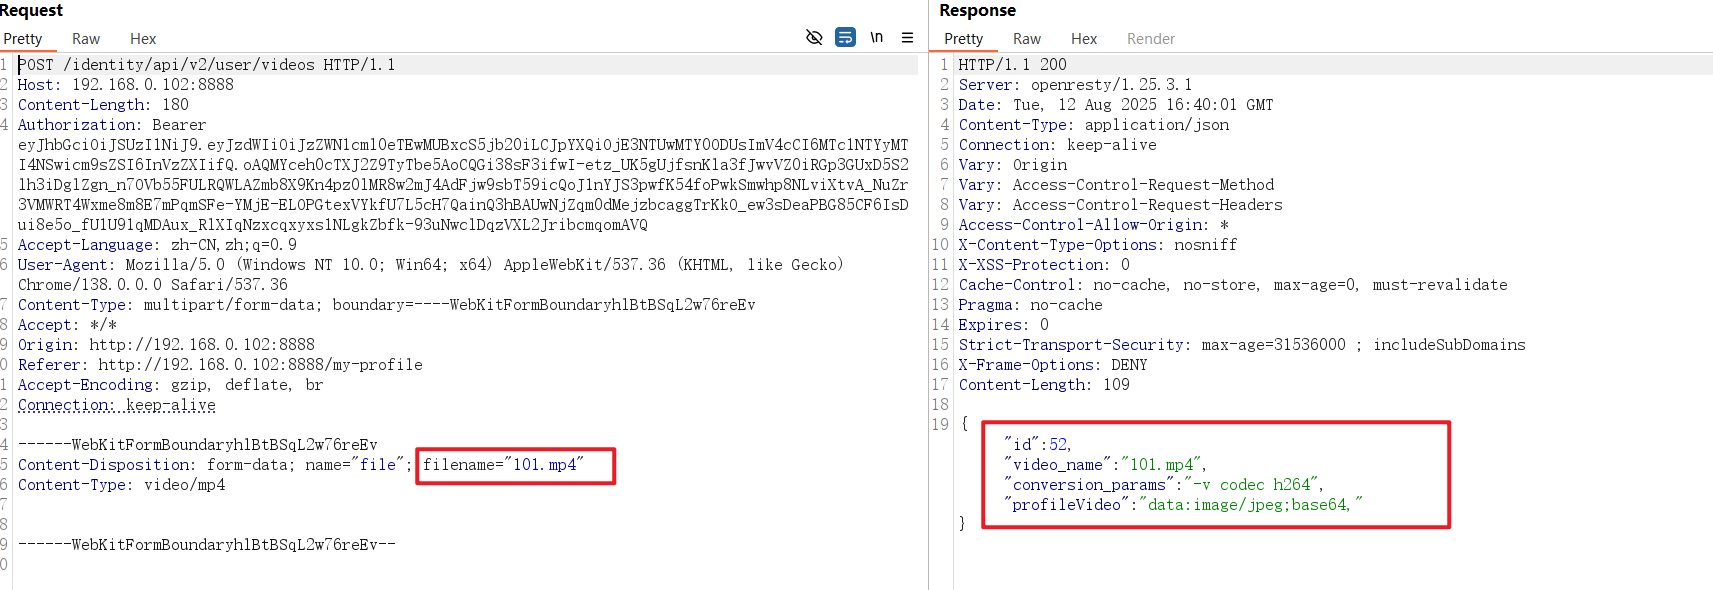Click the HTTP/1.1 200 status line
Screen dimensions: 1713x590
[x=1012, y=65]
